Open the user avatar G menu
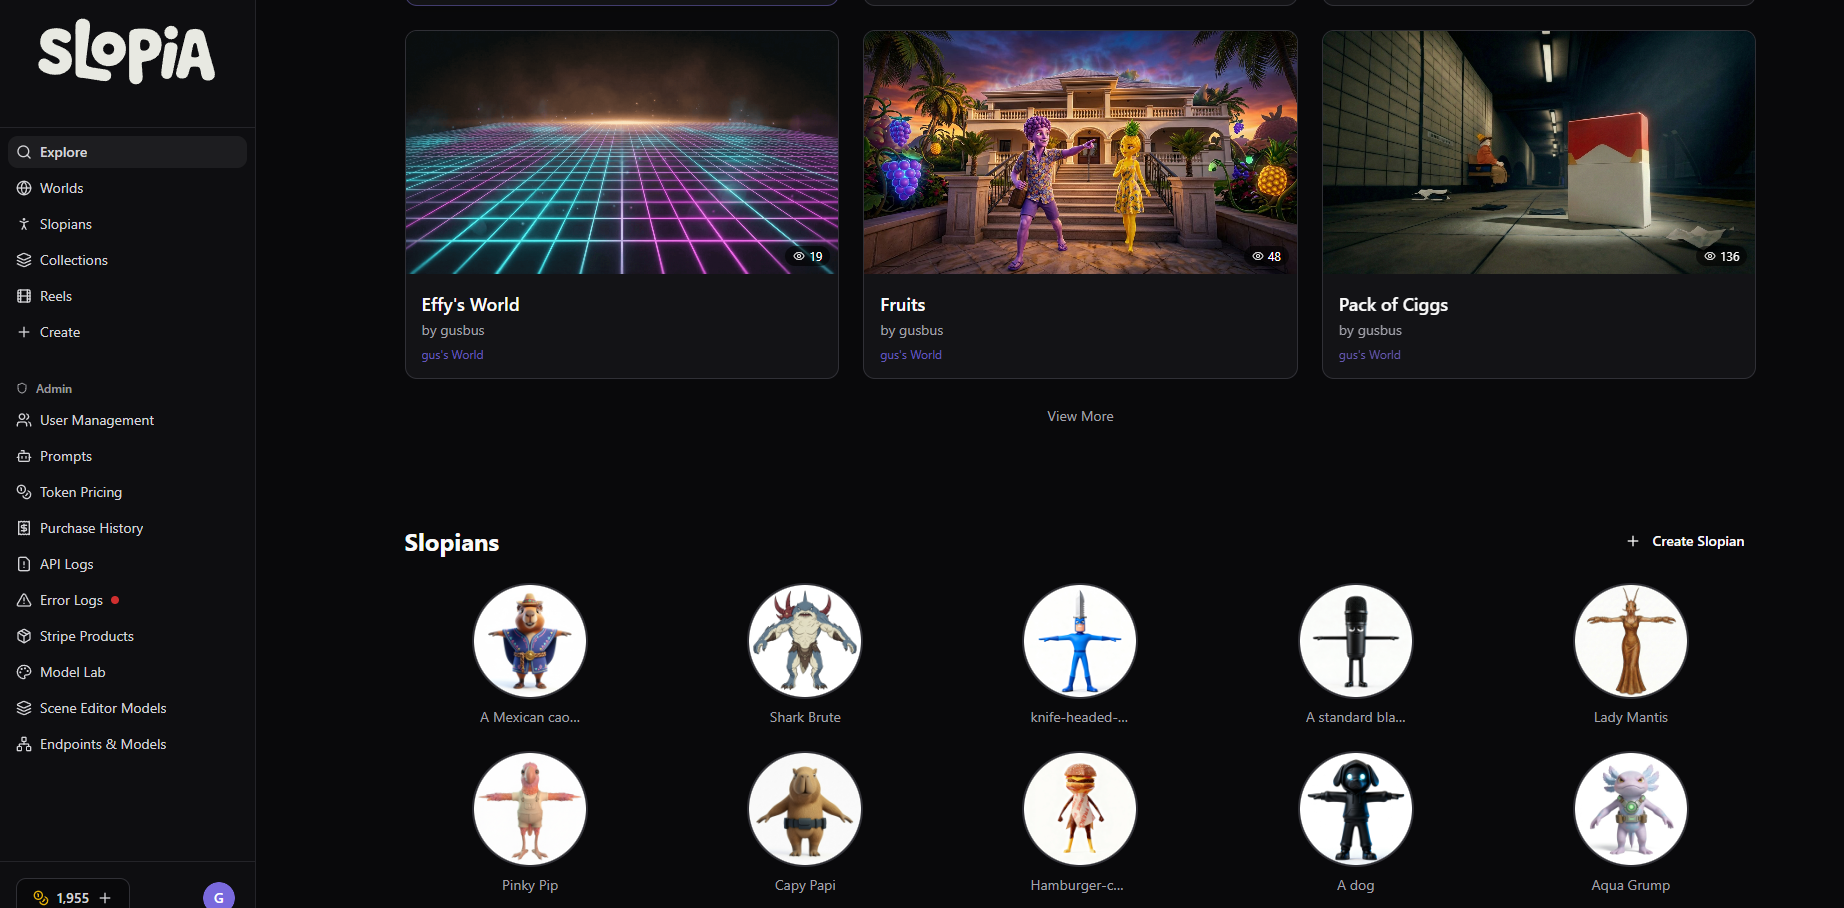The height and width of the screenshot is (908, 1844). tap(218, 896)
